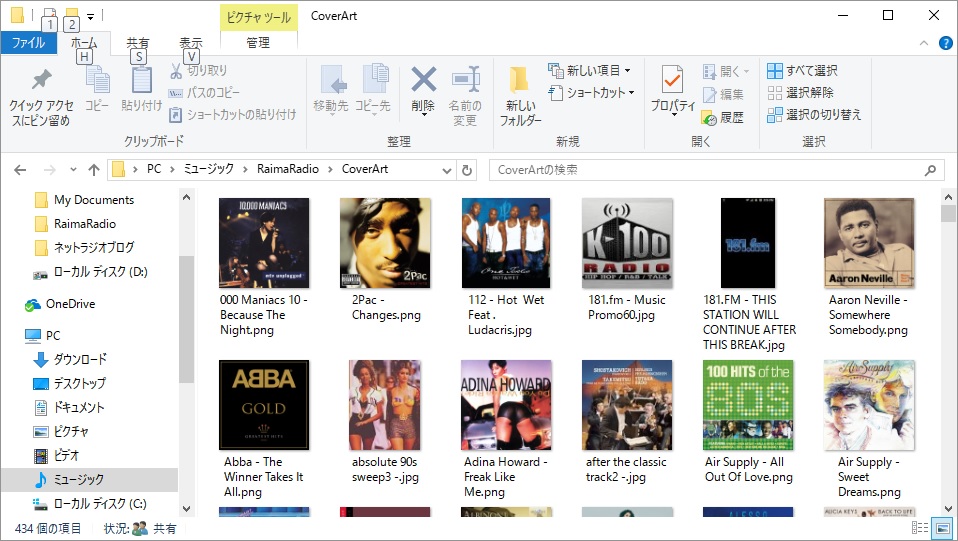Click the file list scroll down arrow

[948, 507]
